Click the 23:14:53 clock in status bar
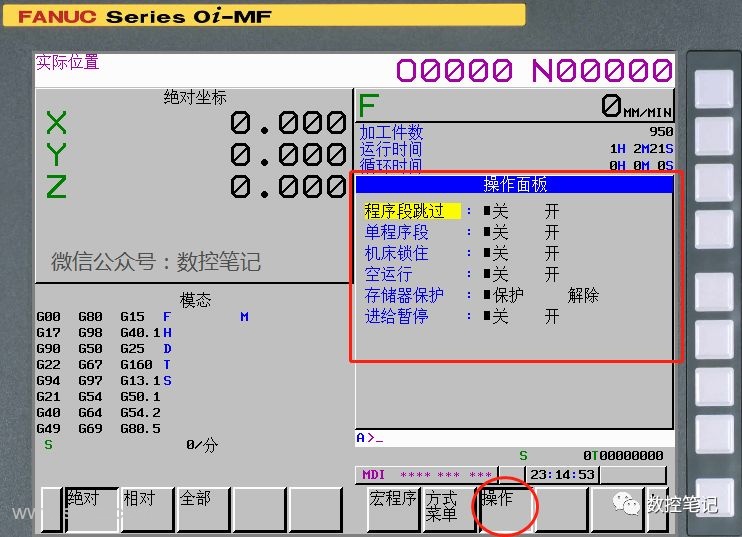Screen dimensions: 742x537 (x=562, y=475)
